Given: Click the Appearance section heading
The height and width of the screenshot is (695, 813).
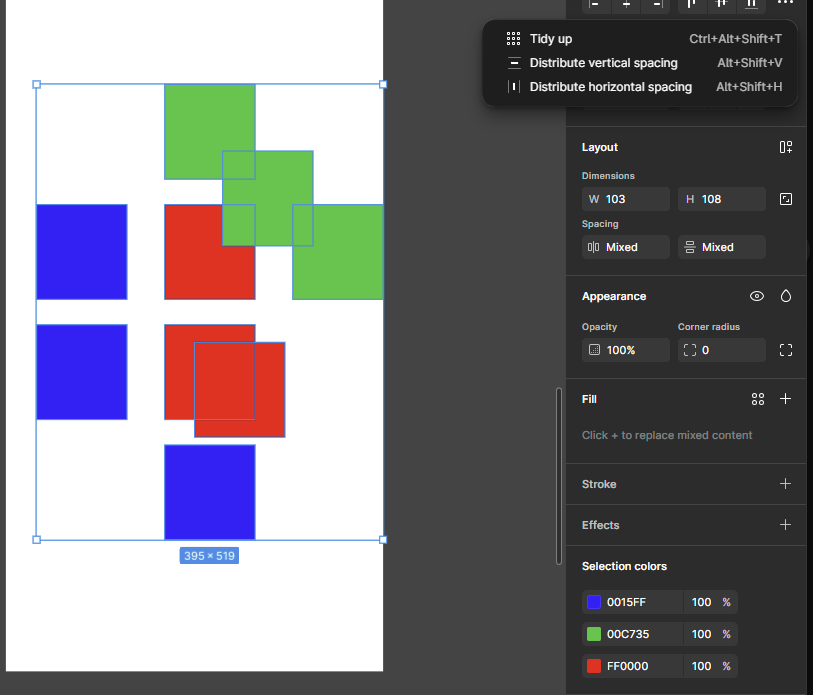Looking at the screenshot, I should click(614, 296).
